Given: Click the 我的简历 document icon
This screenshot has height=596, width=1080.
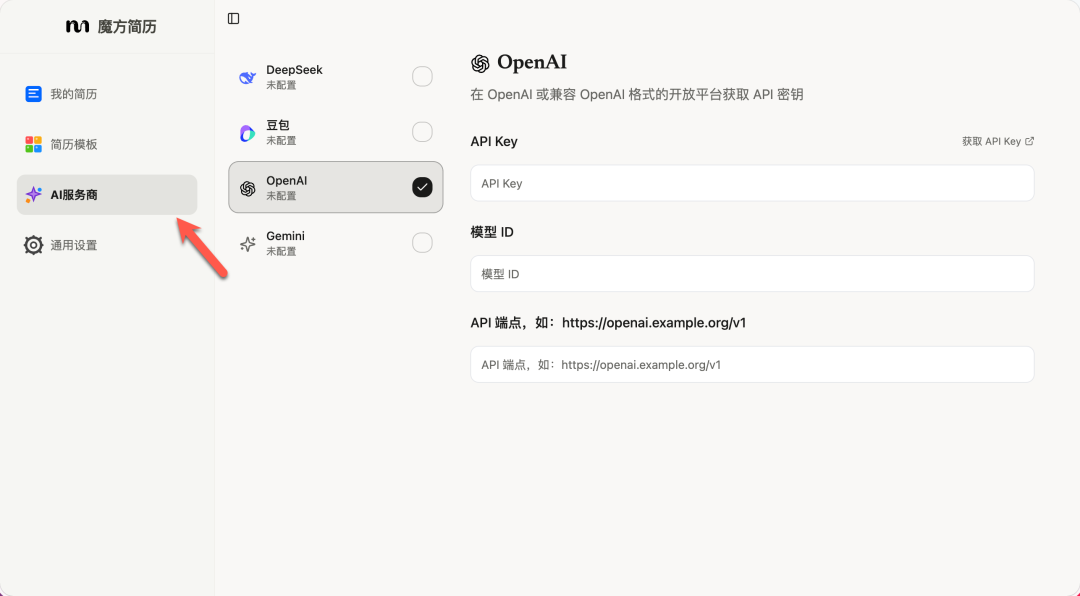Looking at the screenshot, I should pyautogui.click(x=33, y=94).
